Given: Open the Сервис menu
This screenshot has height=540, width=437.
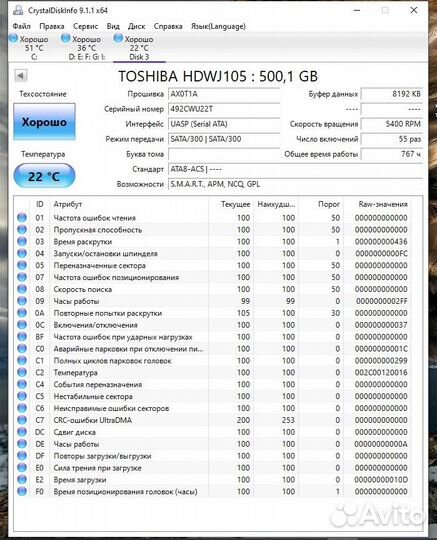Looking at the screenshot, I should pyautogui.click(x=85, y=26).
